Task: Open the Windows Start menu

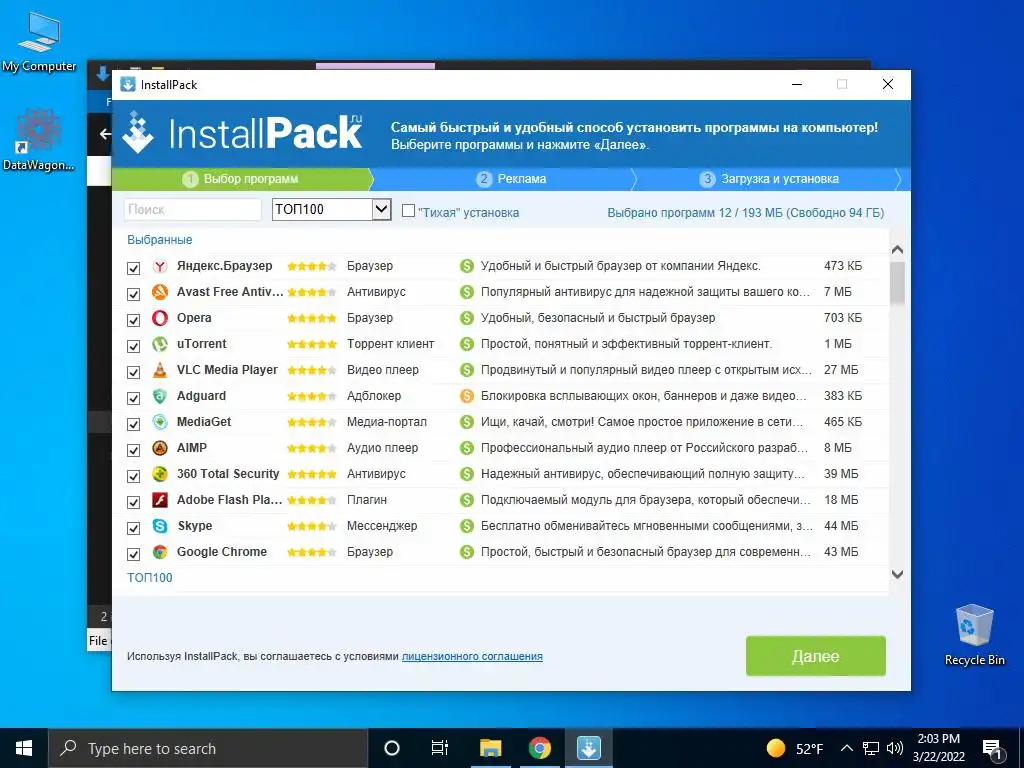Action: (24, 748)
